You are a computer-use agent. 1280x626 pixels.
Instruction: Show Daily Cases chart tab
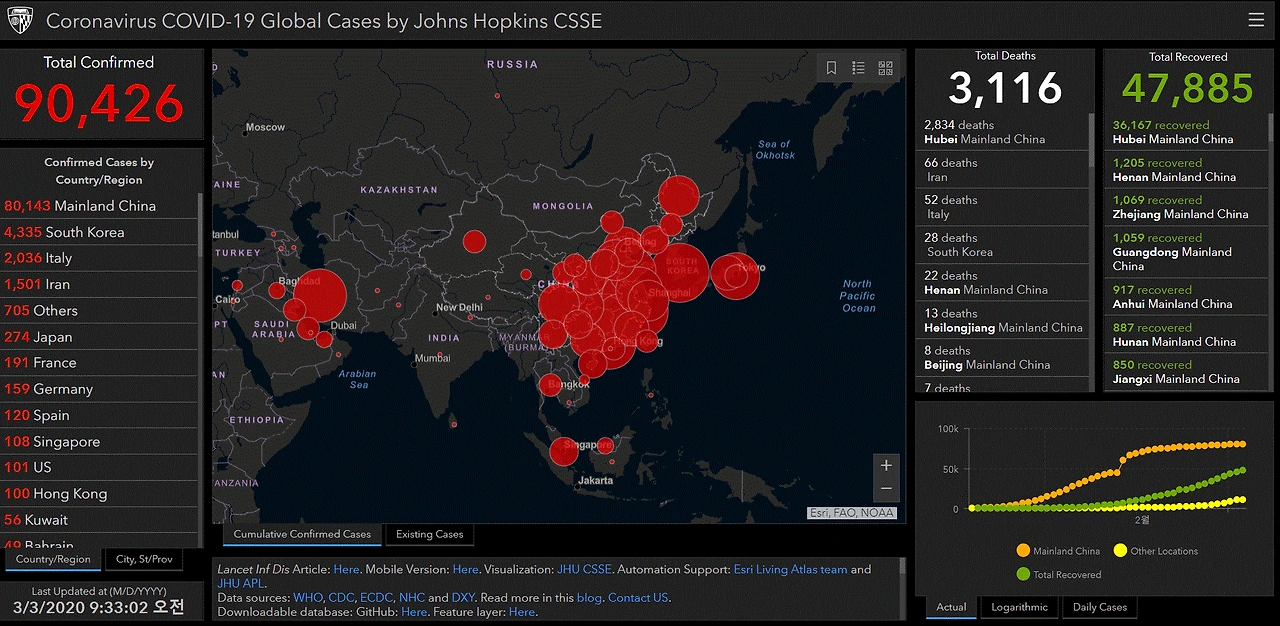click(x=1100, y=607)
